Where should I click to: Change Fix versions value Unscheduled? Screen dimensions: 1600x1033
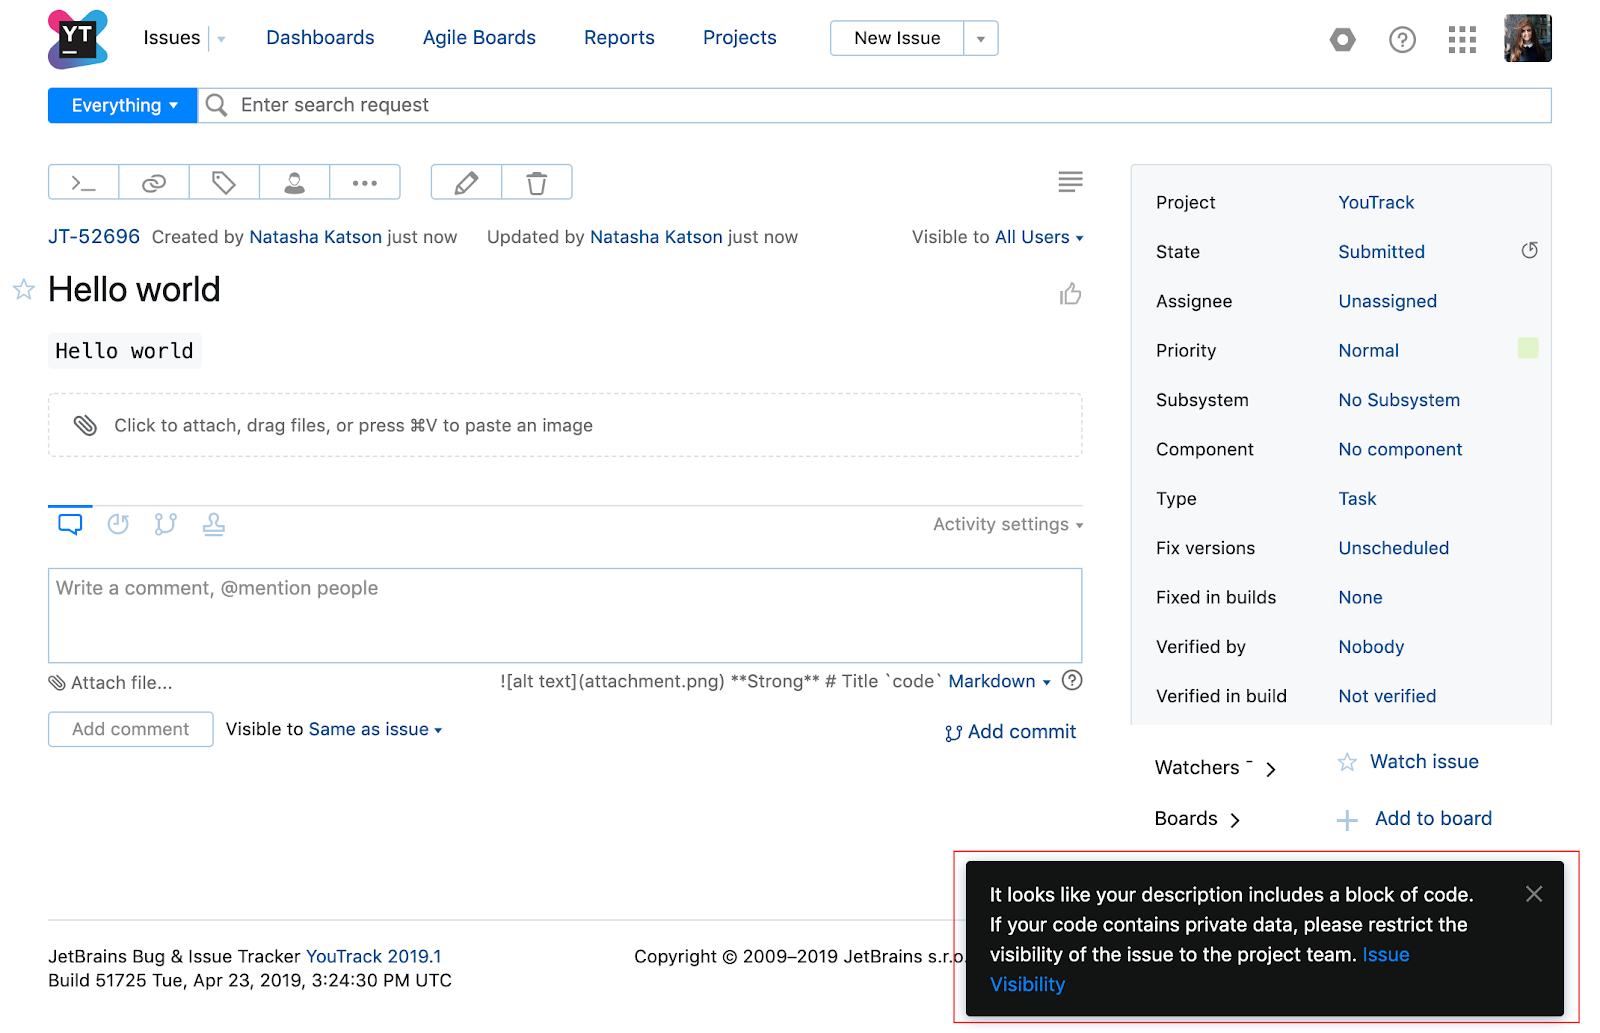[x=1393, y=548]
